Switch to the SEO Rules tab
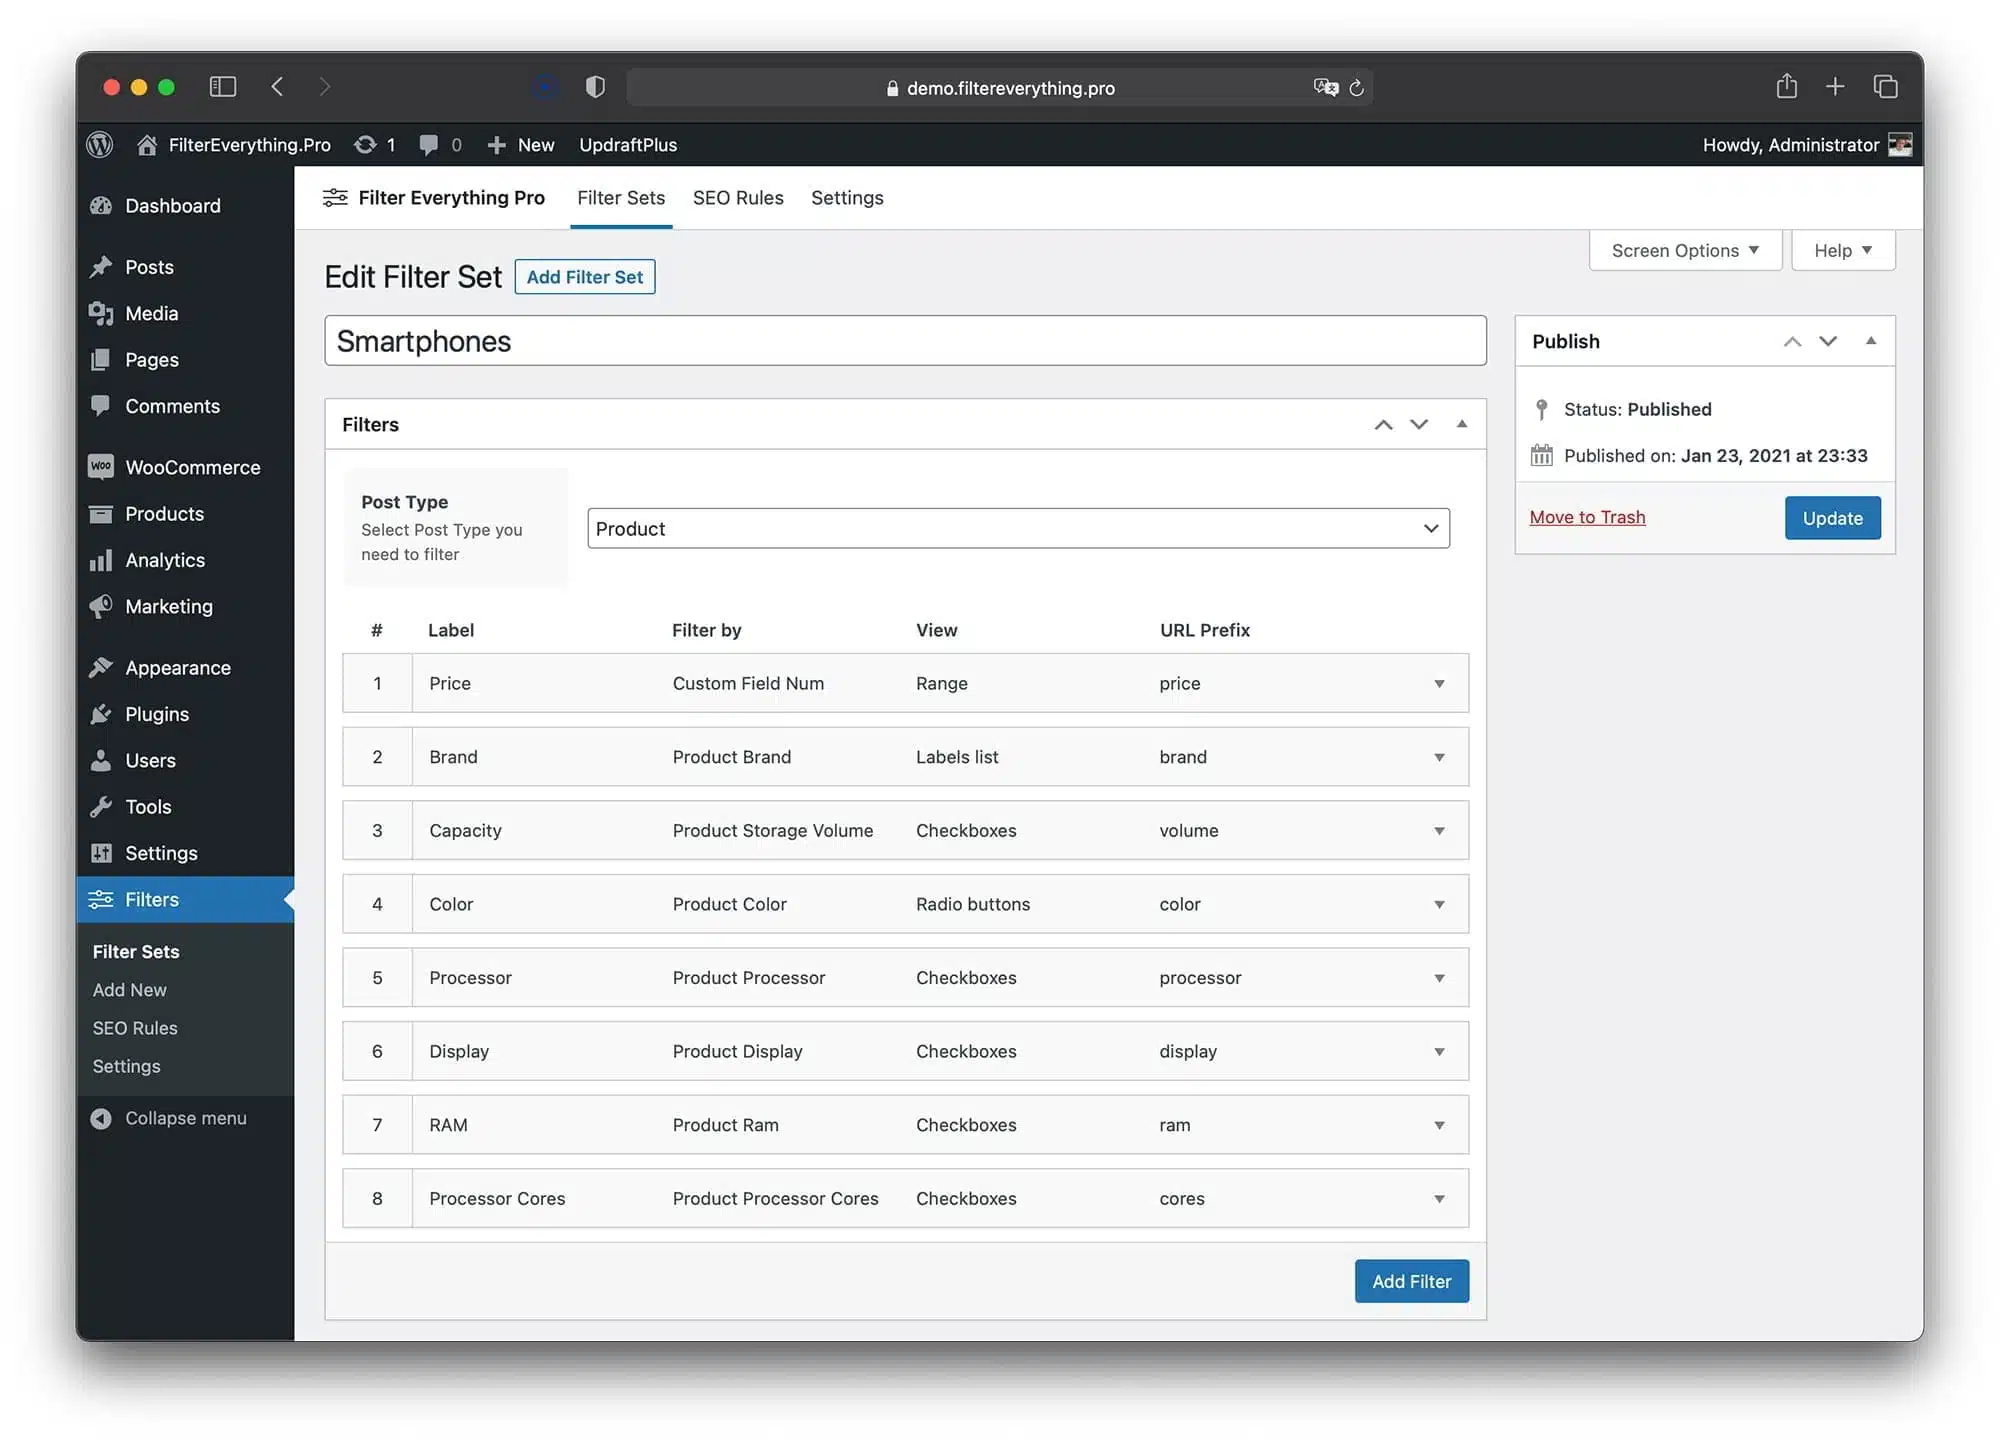This screenshot has height=1442, width=2000. (738, 198)
